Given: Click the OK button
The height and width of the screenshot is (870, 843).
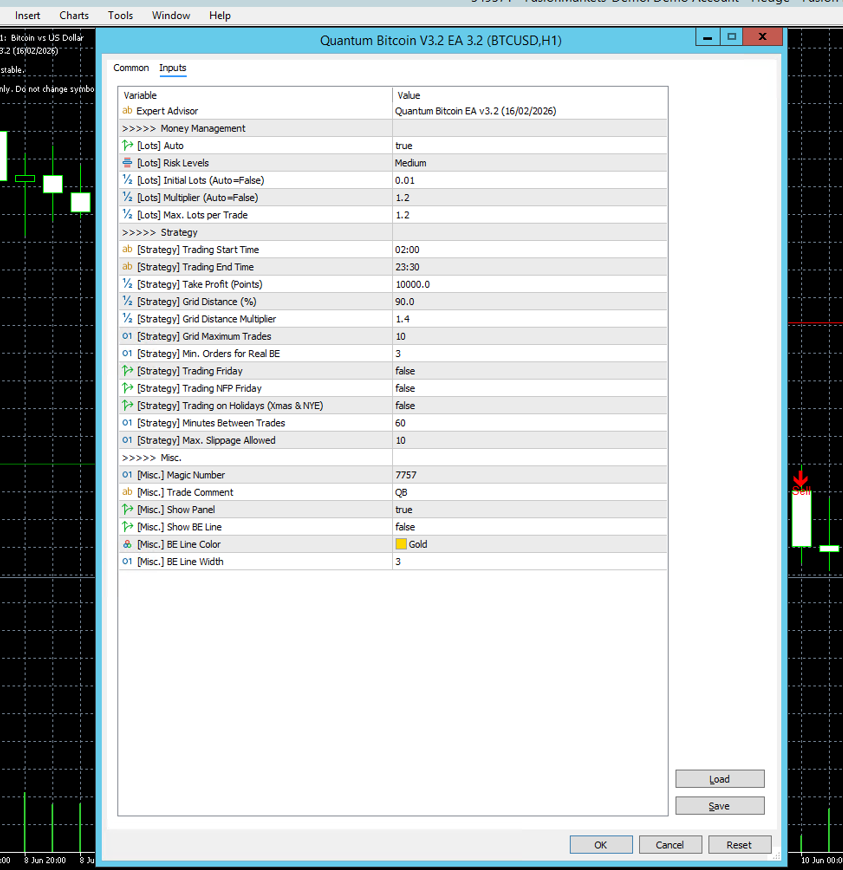Looking at the screenshot, I should pyautogui.click(x=601, y=844).
